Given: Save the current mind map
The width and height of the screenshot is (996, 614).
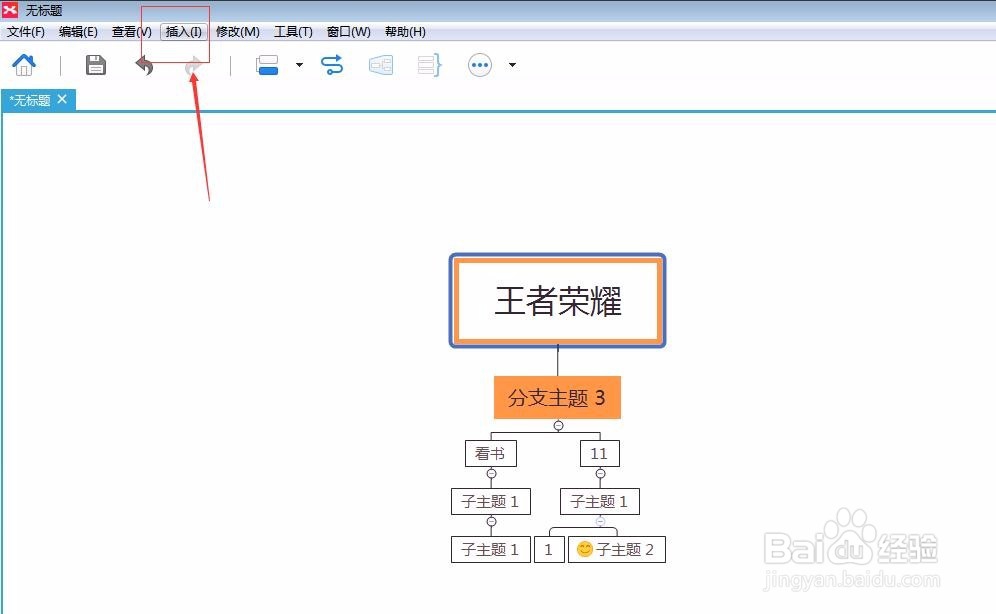Looking at the screenshot, I should click(x=94, y=64).
